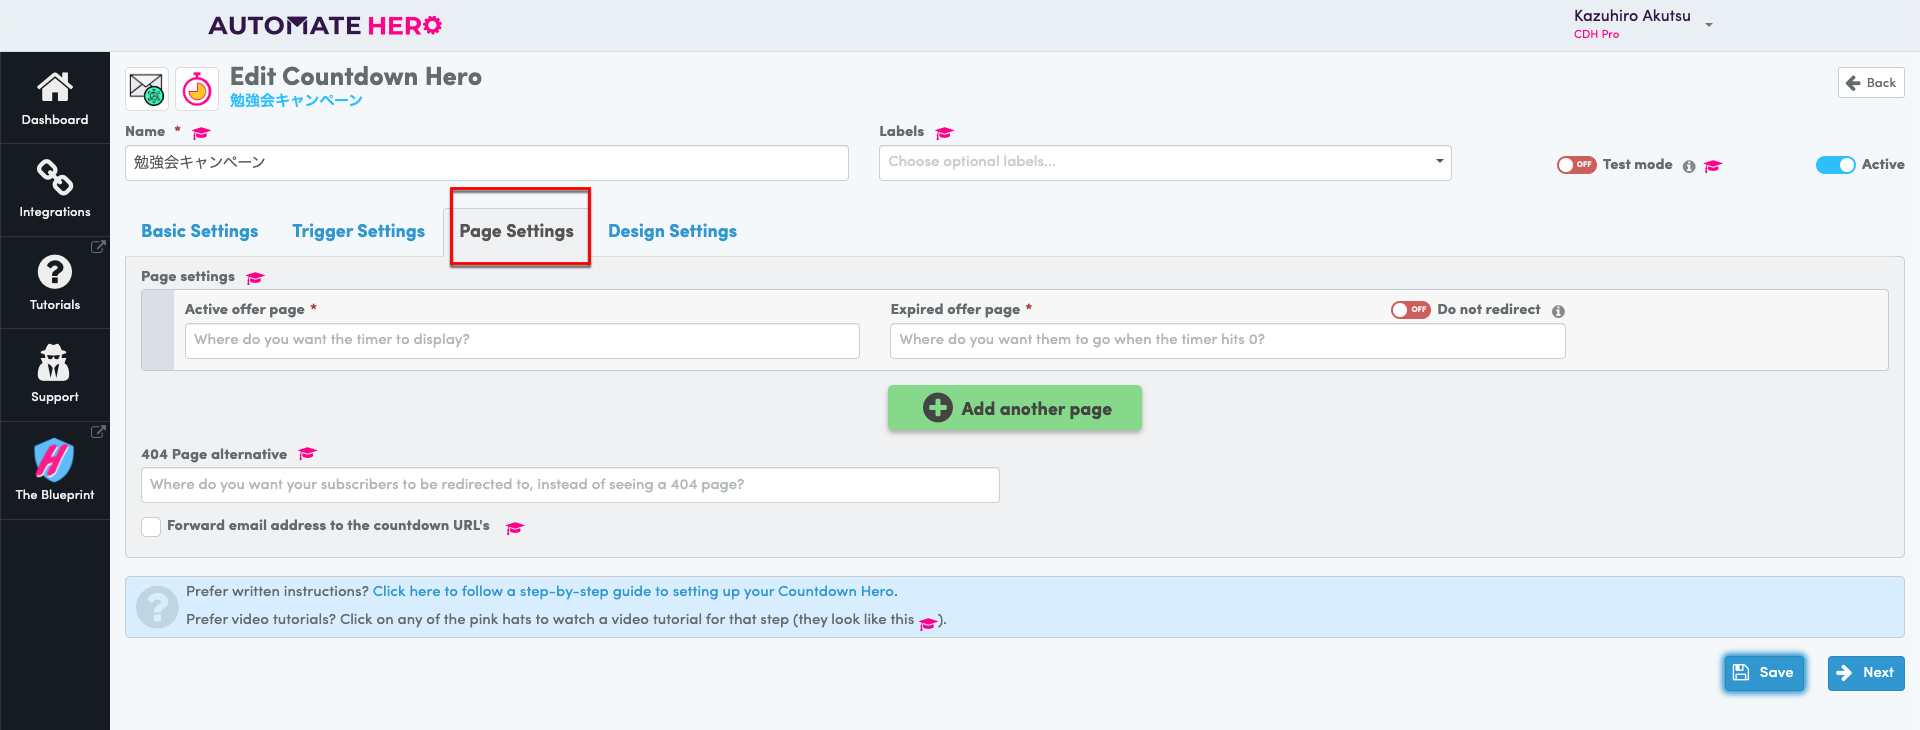Click the pink countdown timer icon
The height and width of the screenshot is (730, 1920).
pos(197,90)
